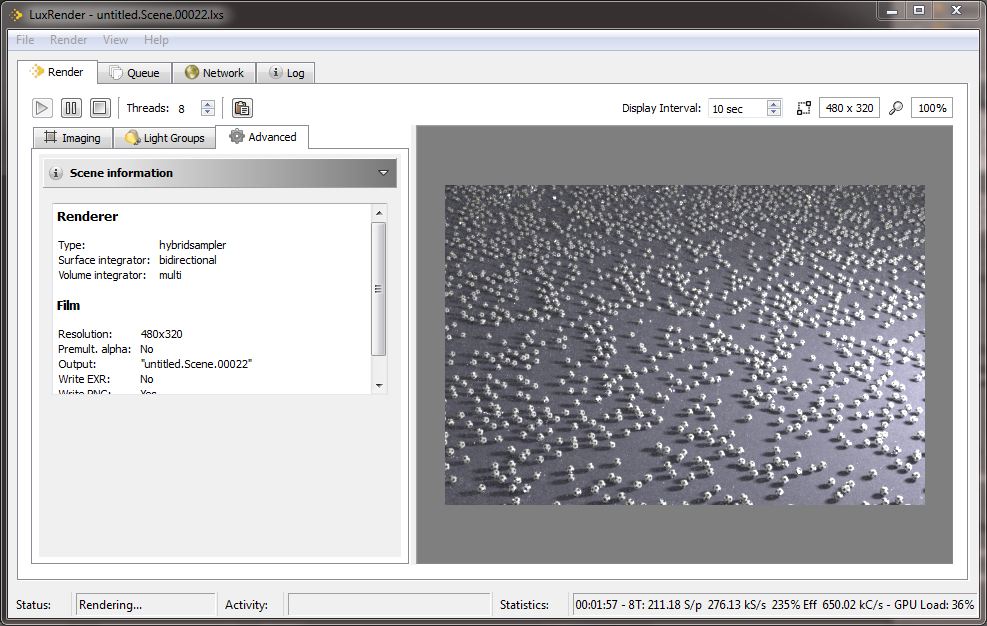Viewport: 987px width, 626px height.
Task: Open the View menu
Action: coord(115,40)
